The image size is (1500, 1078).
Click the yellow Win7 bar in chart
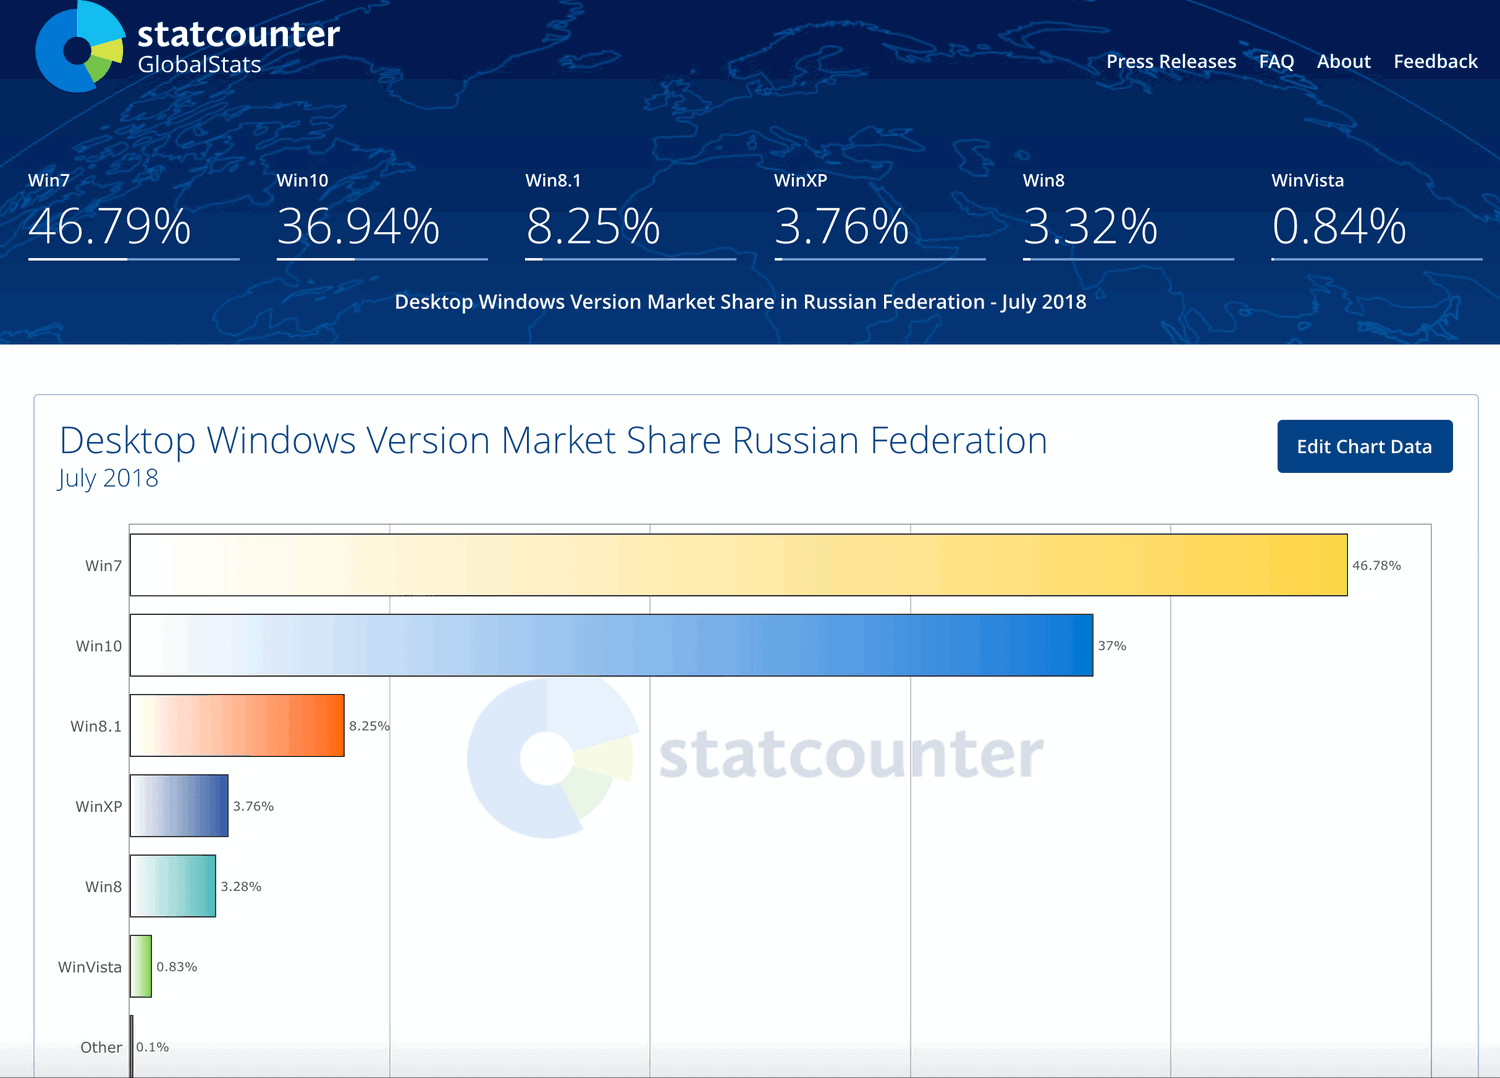pyautogui.click(x=739, y=565)
